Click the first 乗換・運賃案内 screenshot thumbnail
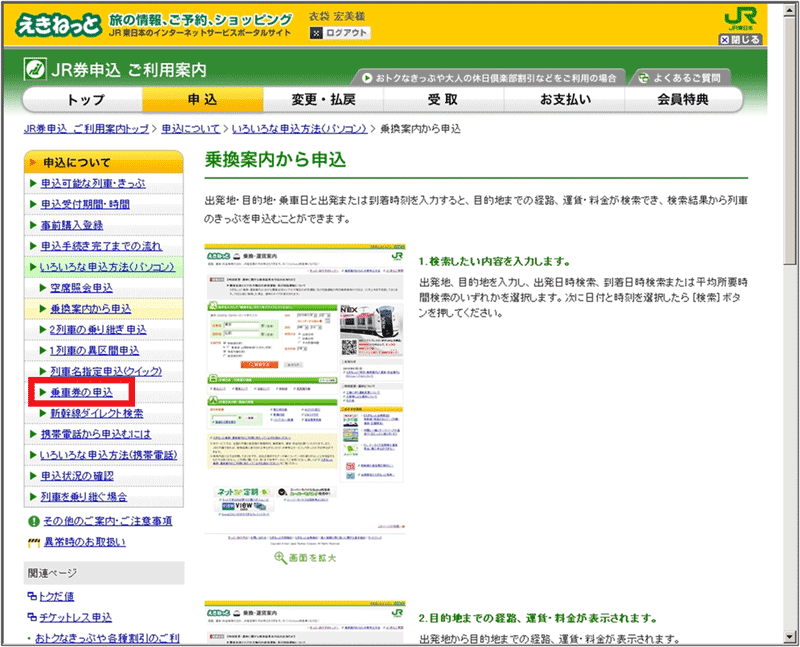 [x=305, y=390]
